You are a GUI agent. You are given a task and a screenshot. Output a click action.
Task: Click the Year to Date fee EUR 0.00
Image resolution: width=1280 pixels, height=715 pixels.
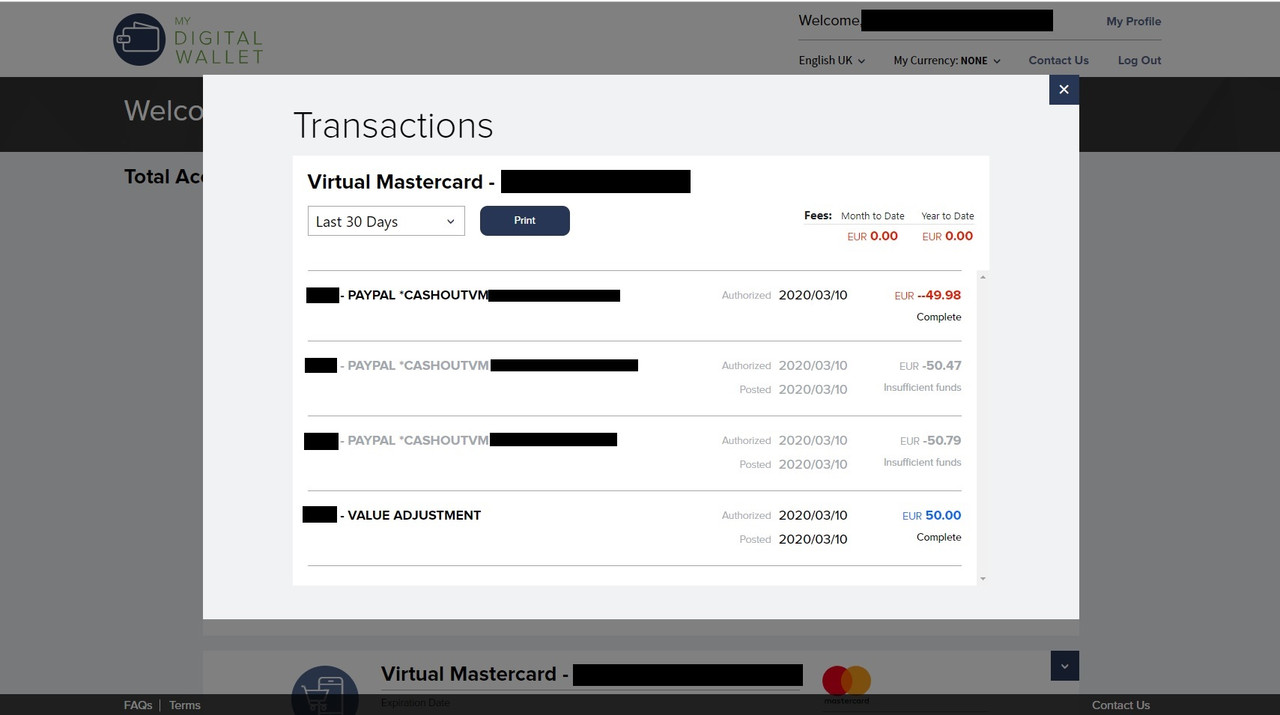(947, 236)
